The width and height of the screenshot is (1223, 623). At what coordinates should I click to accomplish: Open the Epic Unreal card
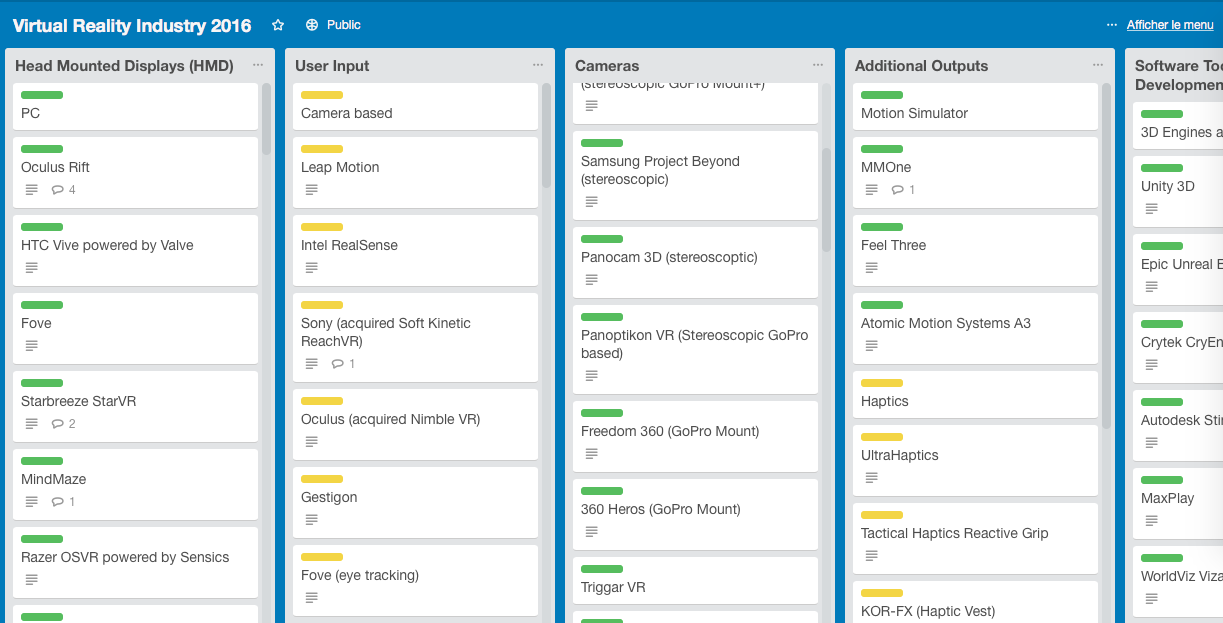1178,268
